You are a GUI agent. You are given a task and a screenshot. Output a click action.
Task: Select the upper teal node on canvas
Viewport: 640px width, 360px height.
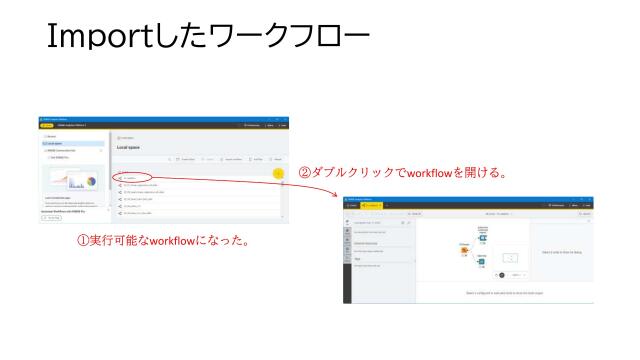[482, 238]
